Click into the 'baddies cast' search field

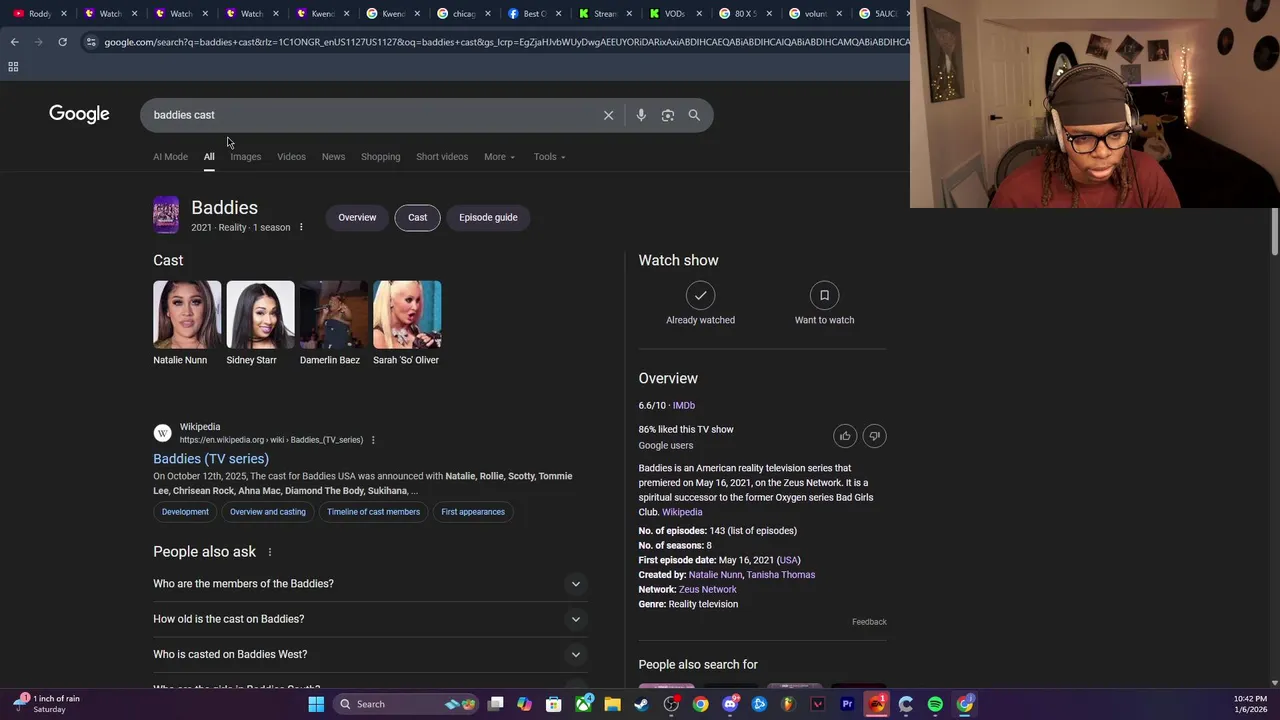(370, 115)
